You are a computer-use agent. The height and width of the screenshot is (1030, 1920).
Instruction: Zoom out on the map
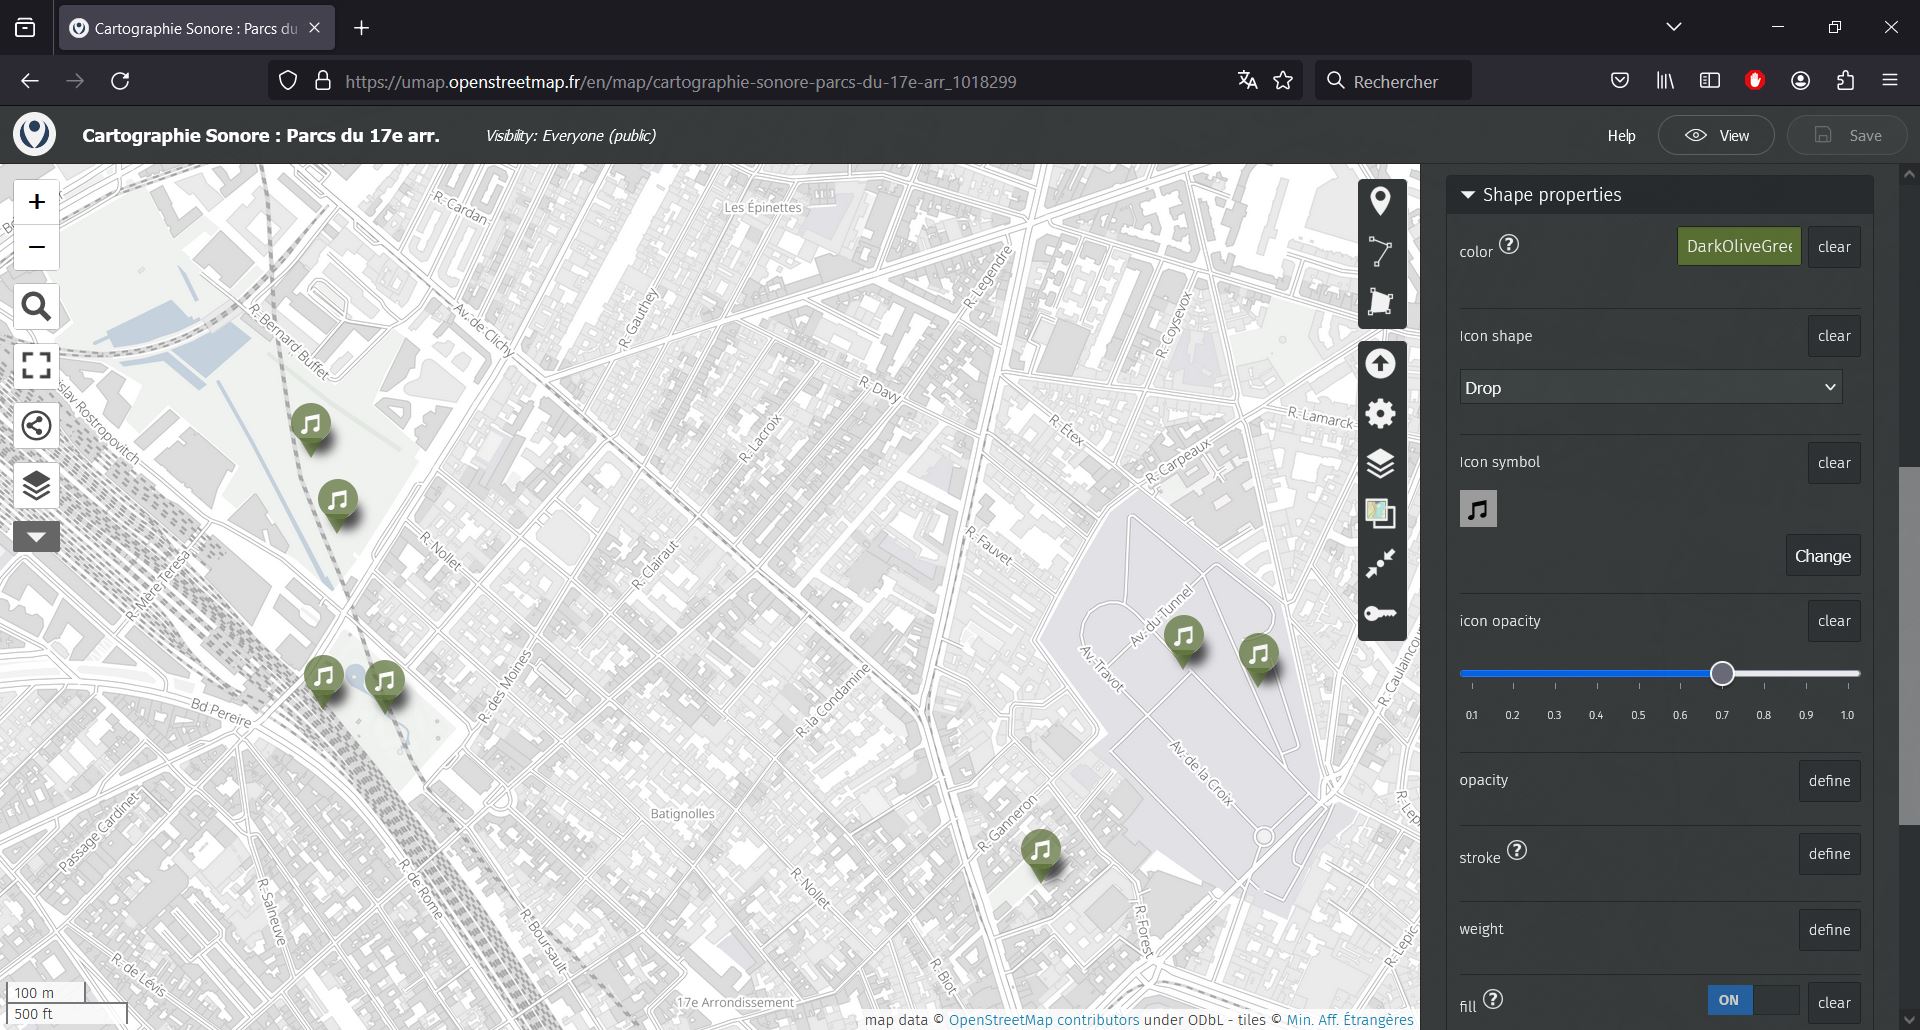pos(37,247)
